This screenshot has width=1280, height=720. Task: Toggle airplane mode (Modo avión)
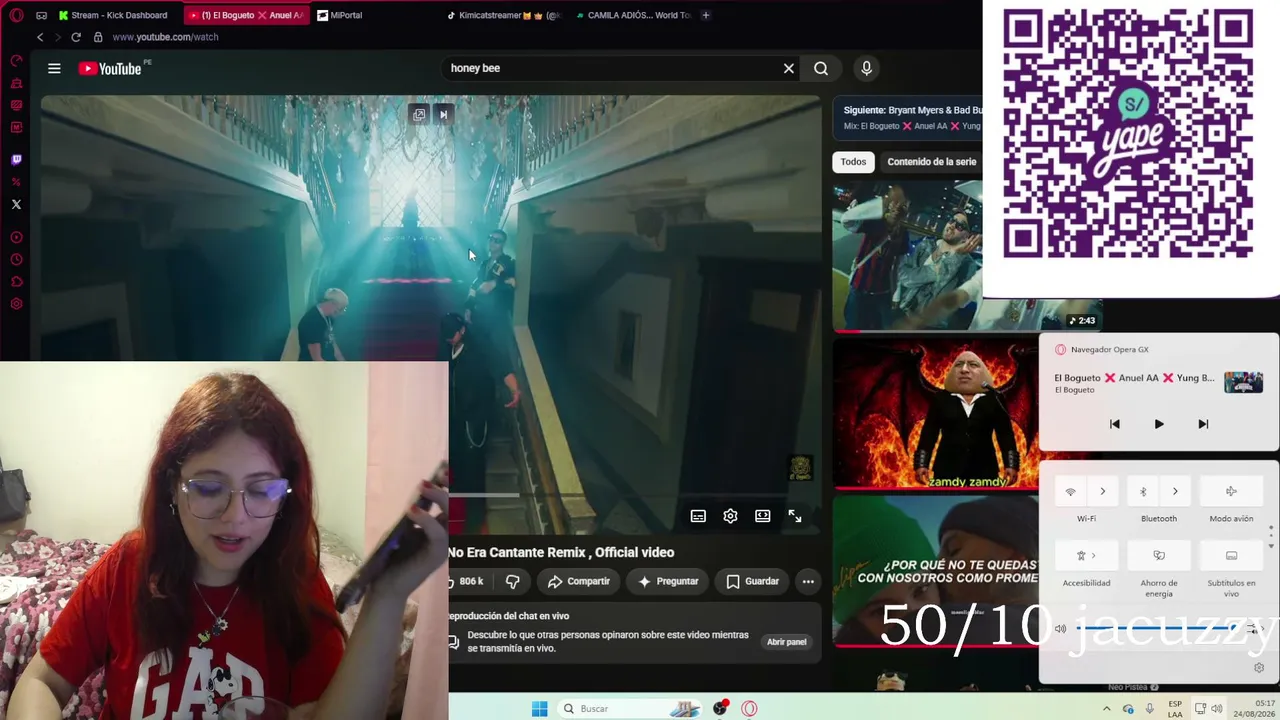tap(1231, 491)
